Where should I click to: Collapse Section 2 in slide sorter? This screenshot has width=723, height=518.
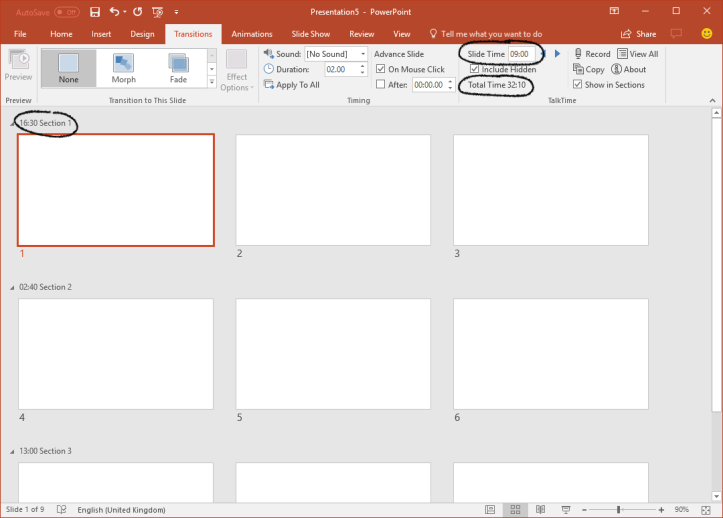point(13,288)
